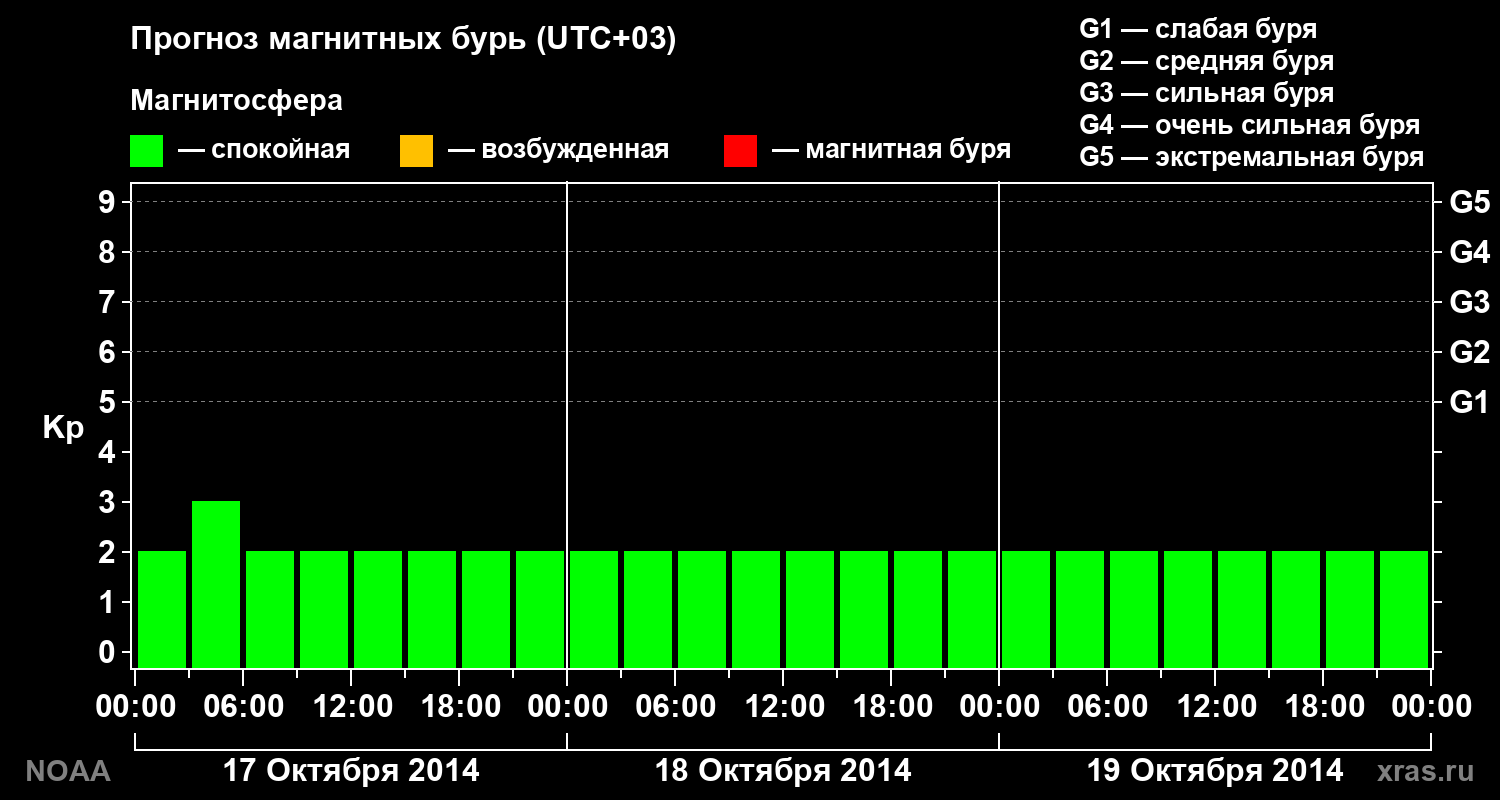The image size is (1500, 800).
Task: Click the '19 Октября 2014' date label
Action: click(x=1215, y=771)
